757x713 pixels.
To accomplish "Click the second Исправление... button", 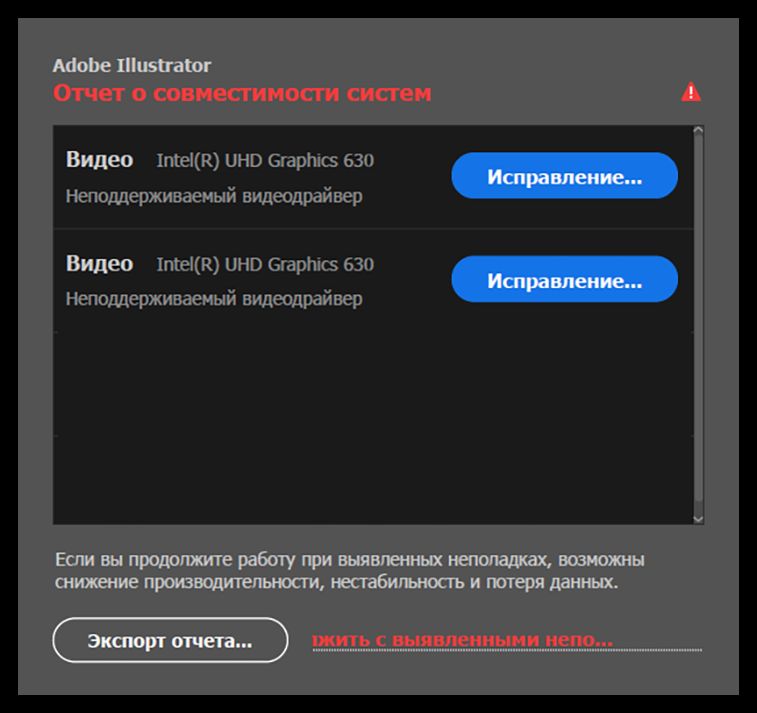I will pos(564,279).
